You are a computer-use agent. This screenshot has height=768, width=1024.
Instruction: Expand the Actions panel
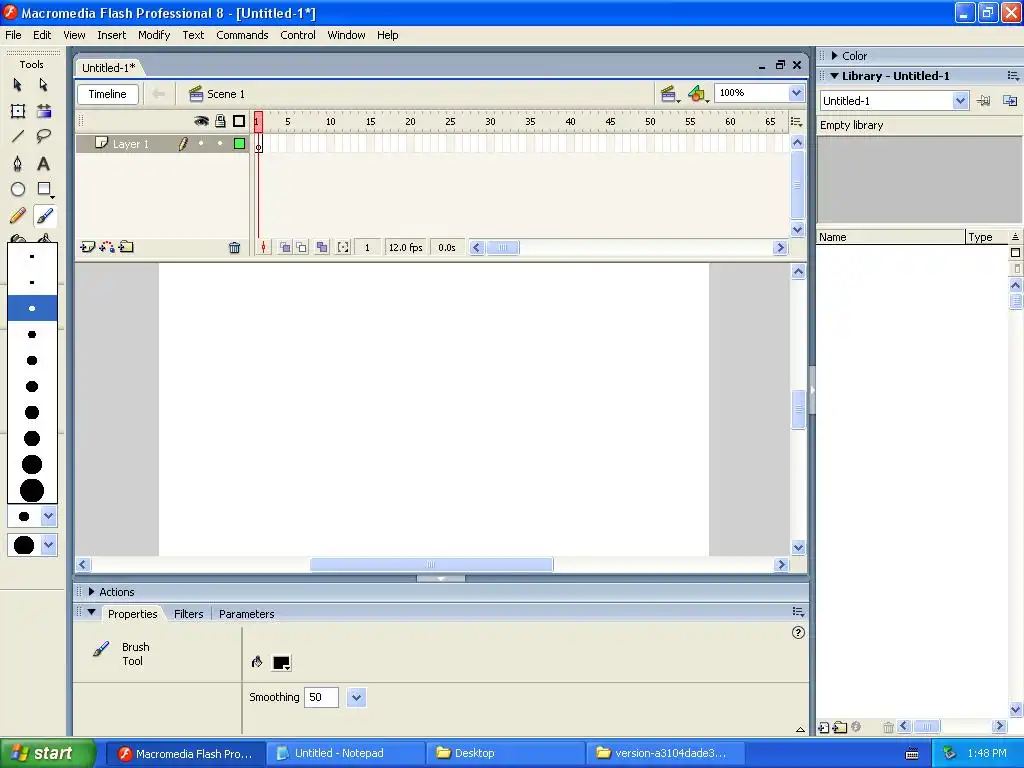(91, 592)
